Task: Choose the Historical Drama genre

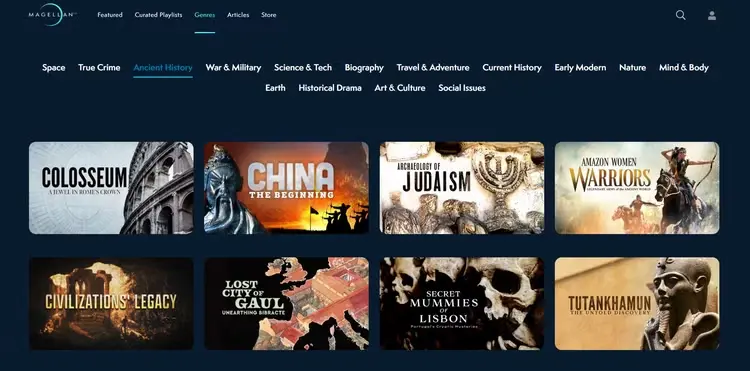Action: tap(330, 88)
